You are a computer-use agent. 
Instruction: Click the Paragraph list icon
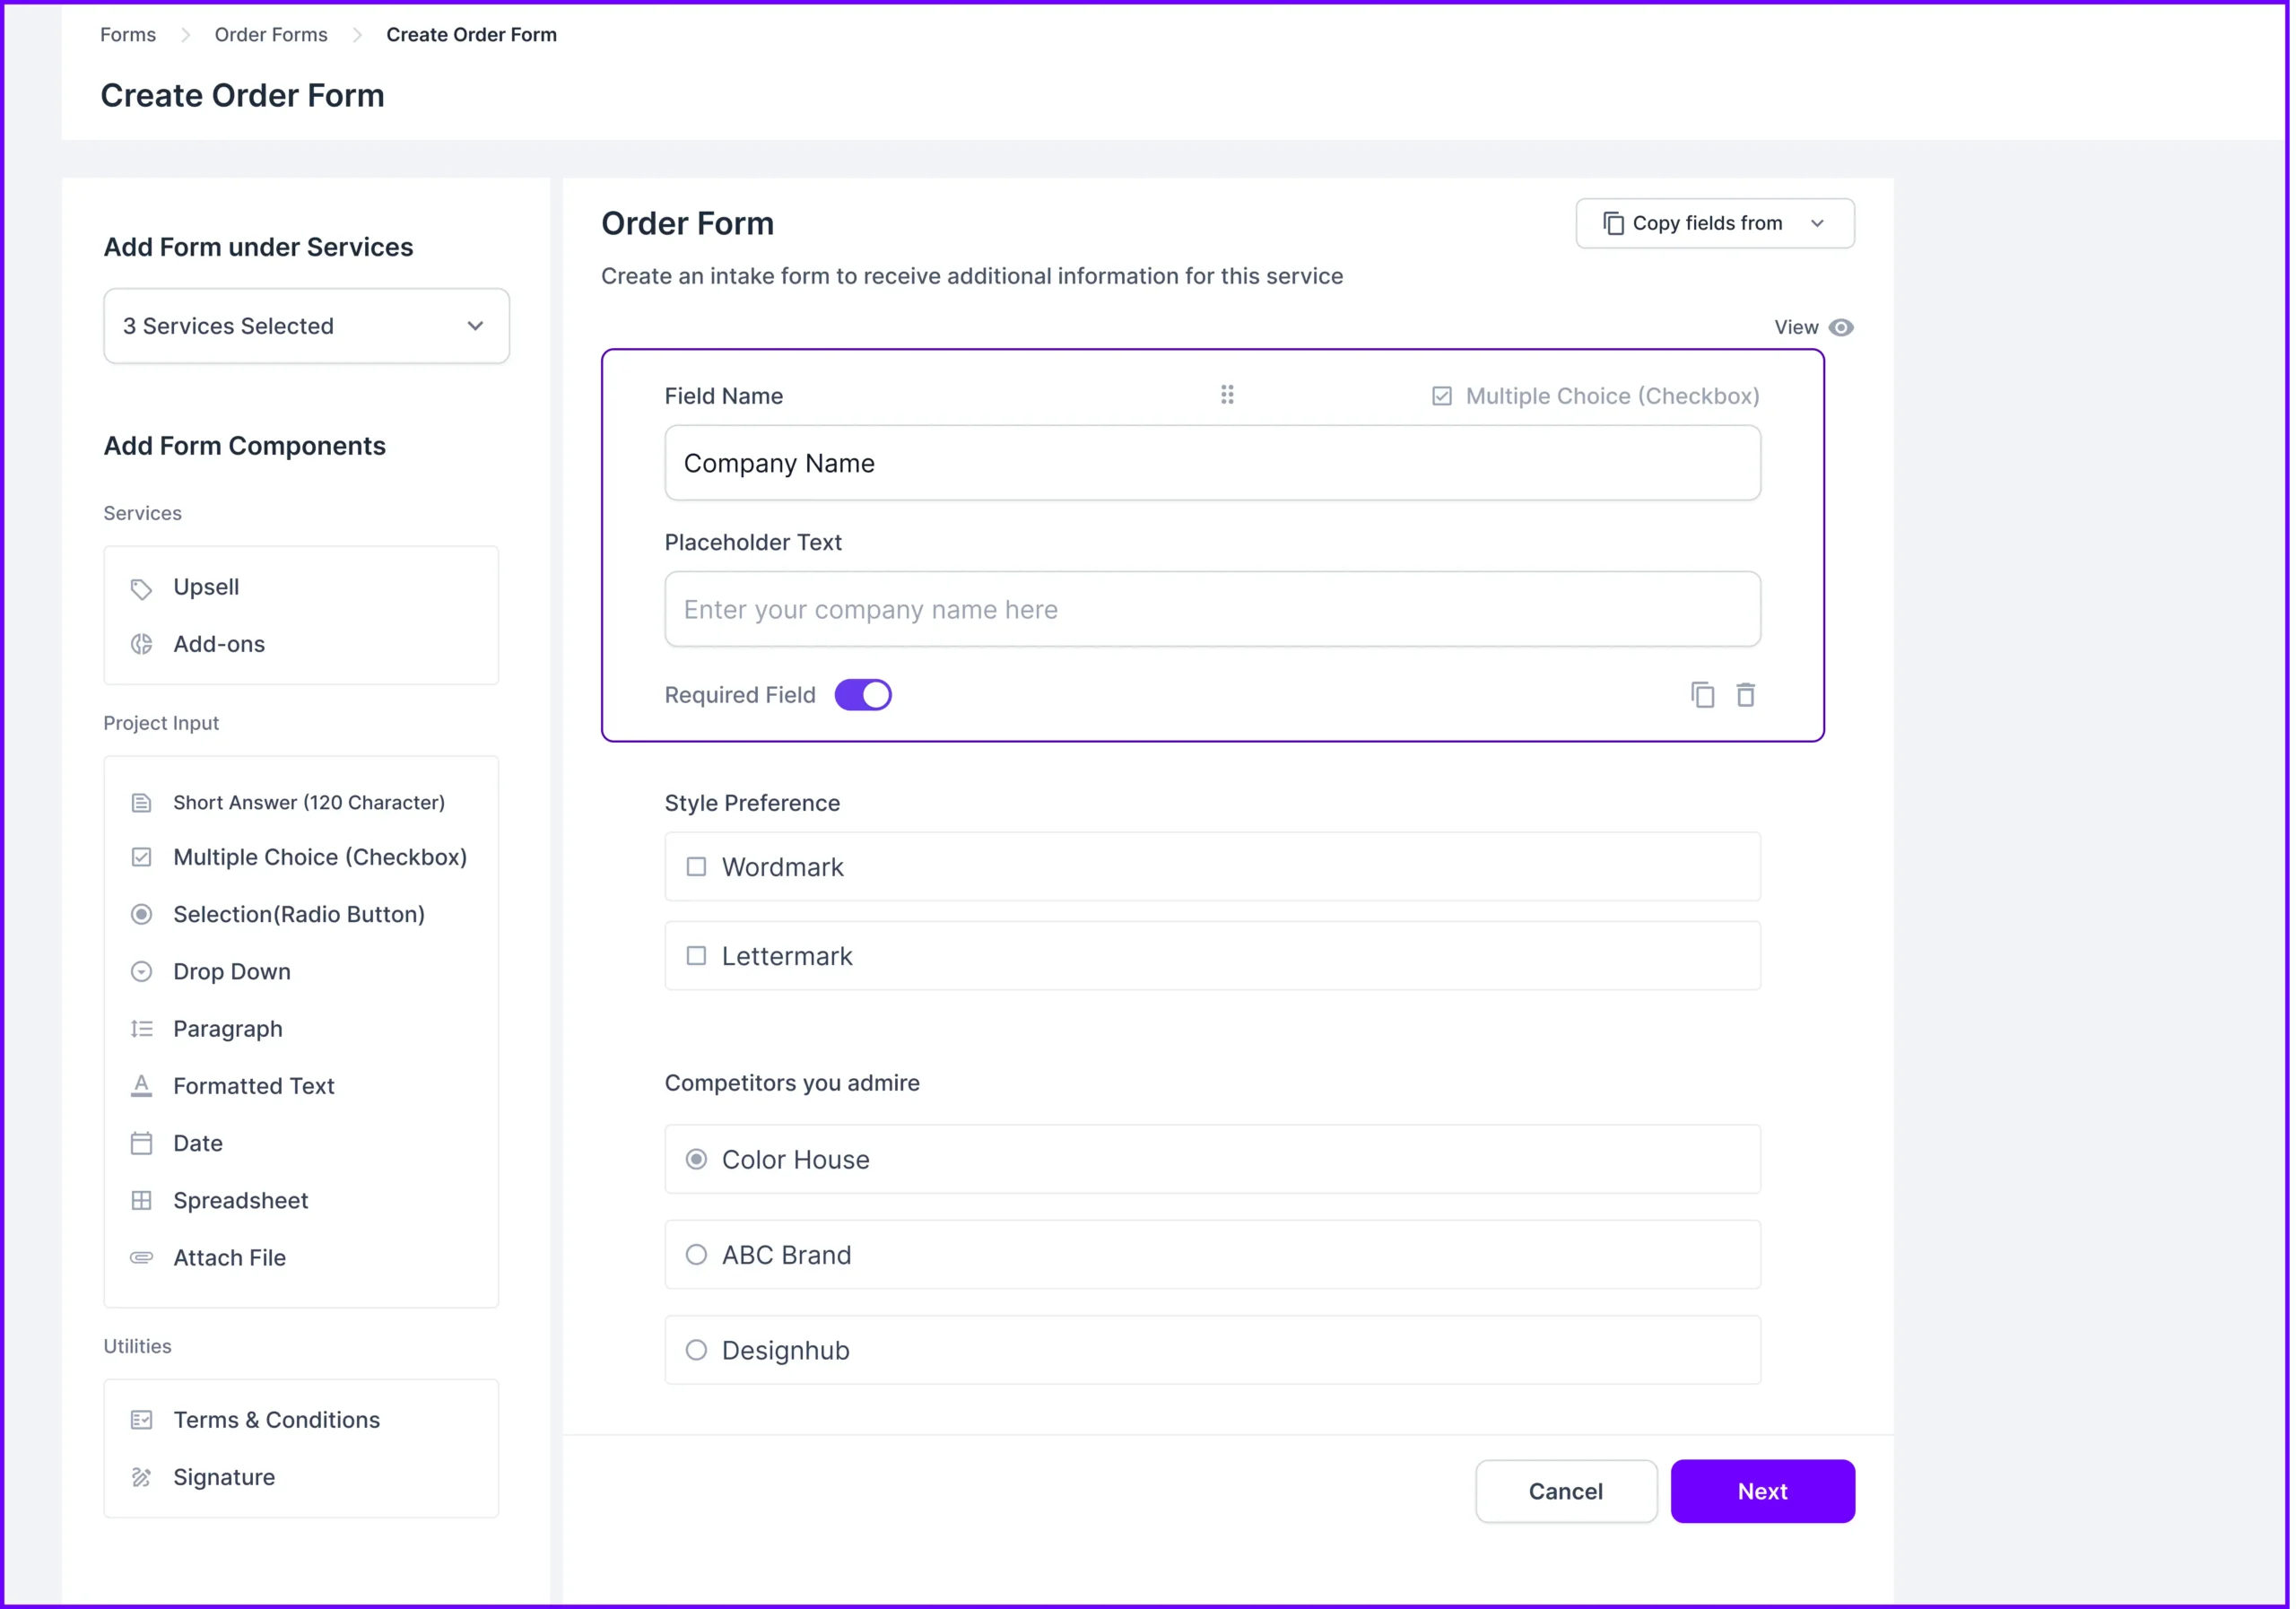tap(141, 1028)
